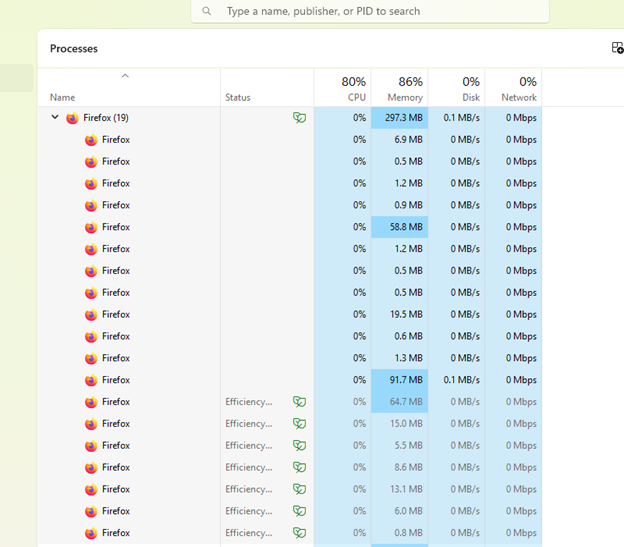The height and width of the screenshot is (547, 624).
Task: Click efficiency leaf icon on 0.8 MB row
Action: (299, 533)
